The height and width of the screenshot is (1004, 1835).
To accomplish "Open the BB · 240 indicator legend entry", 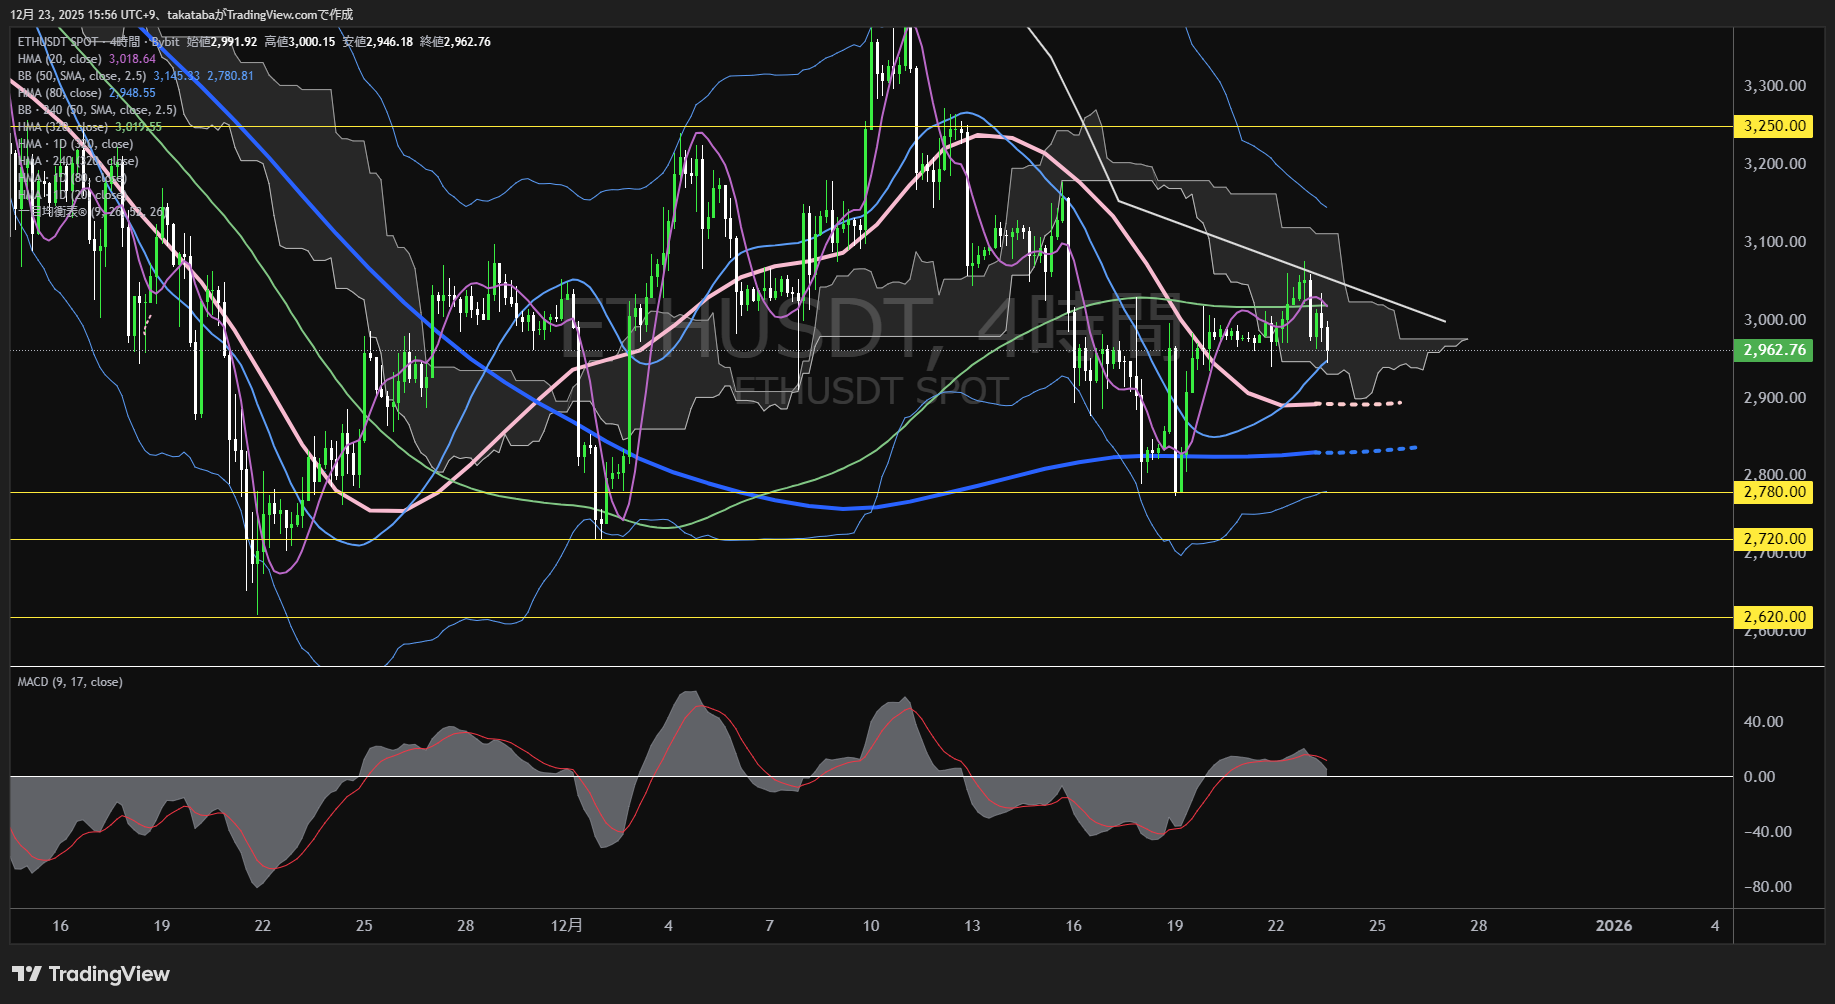I will [97, 110].
